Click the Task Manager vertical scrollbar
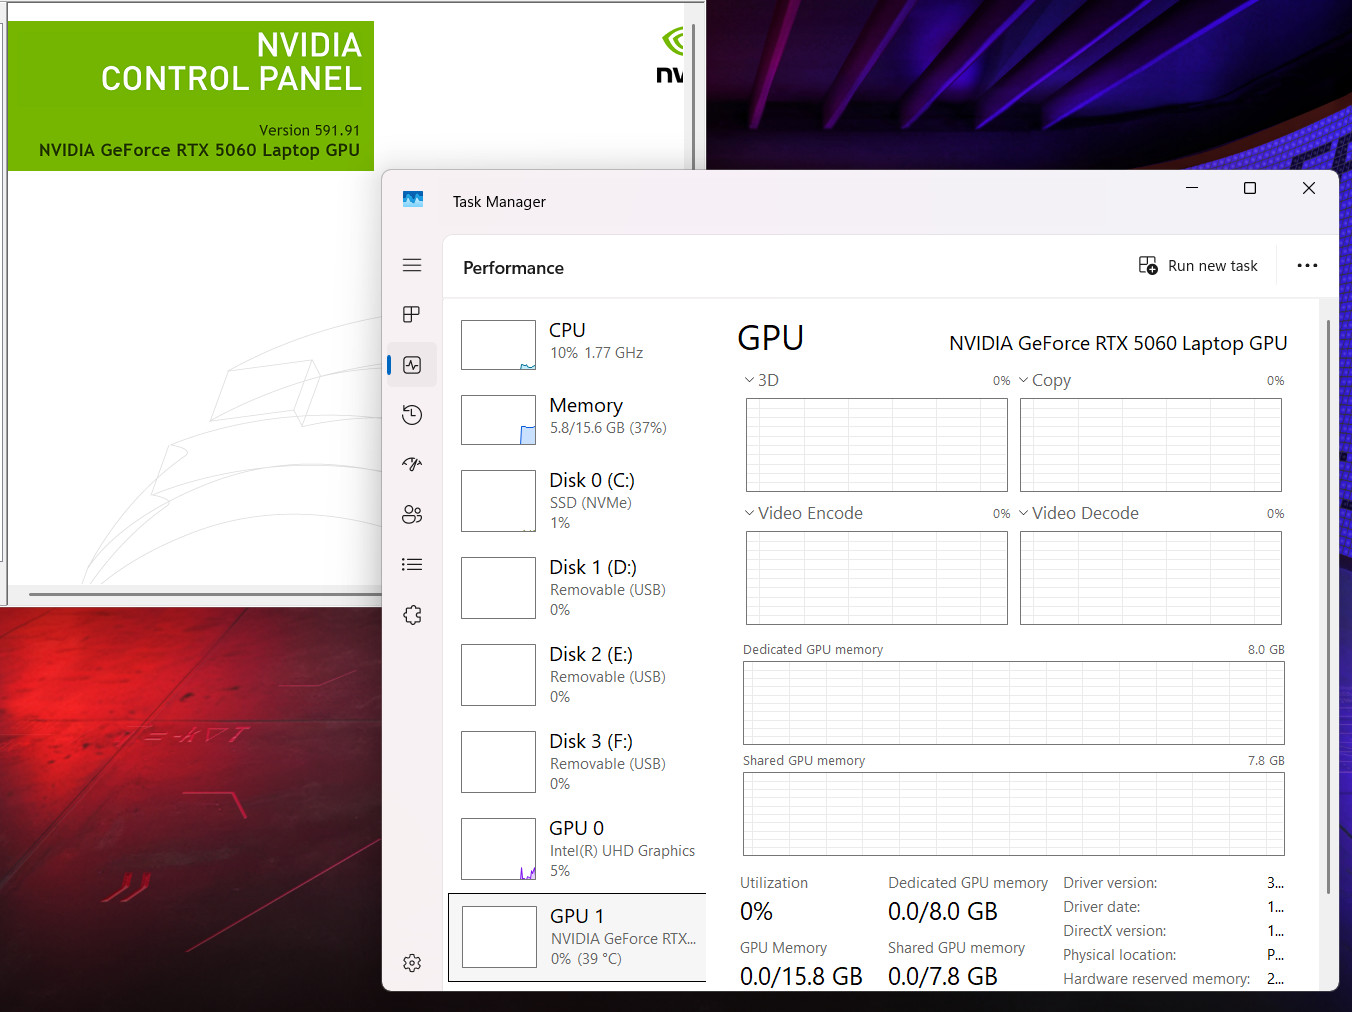Screen dimensions: 1352x1012 pos(1328,606)
